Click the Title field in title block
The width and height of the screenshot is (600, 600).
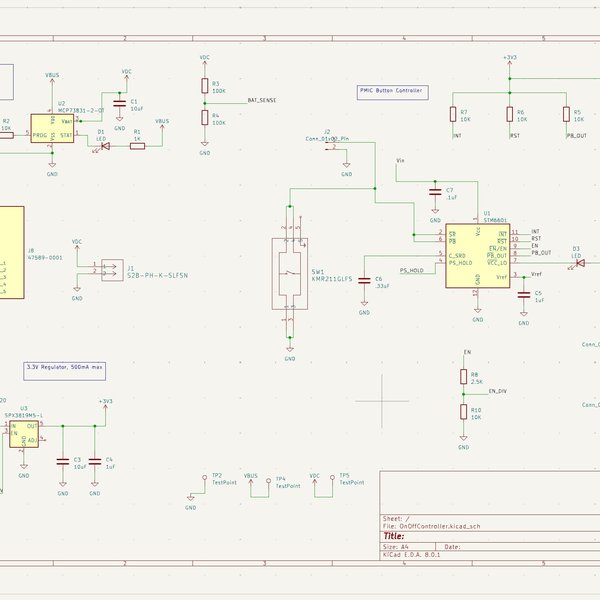pyautogui.click(x=394, y=536)
